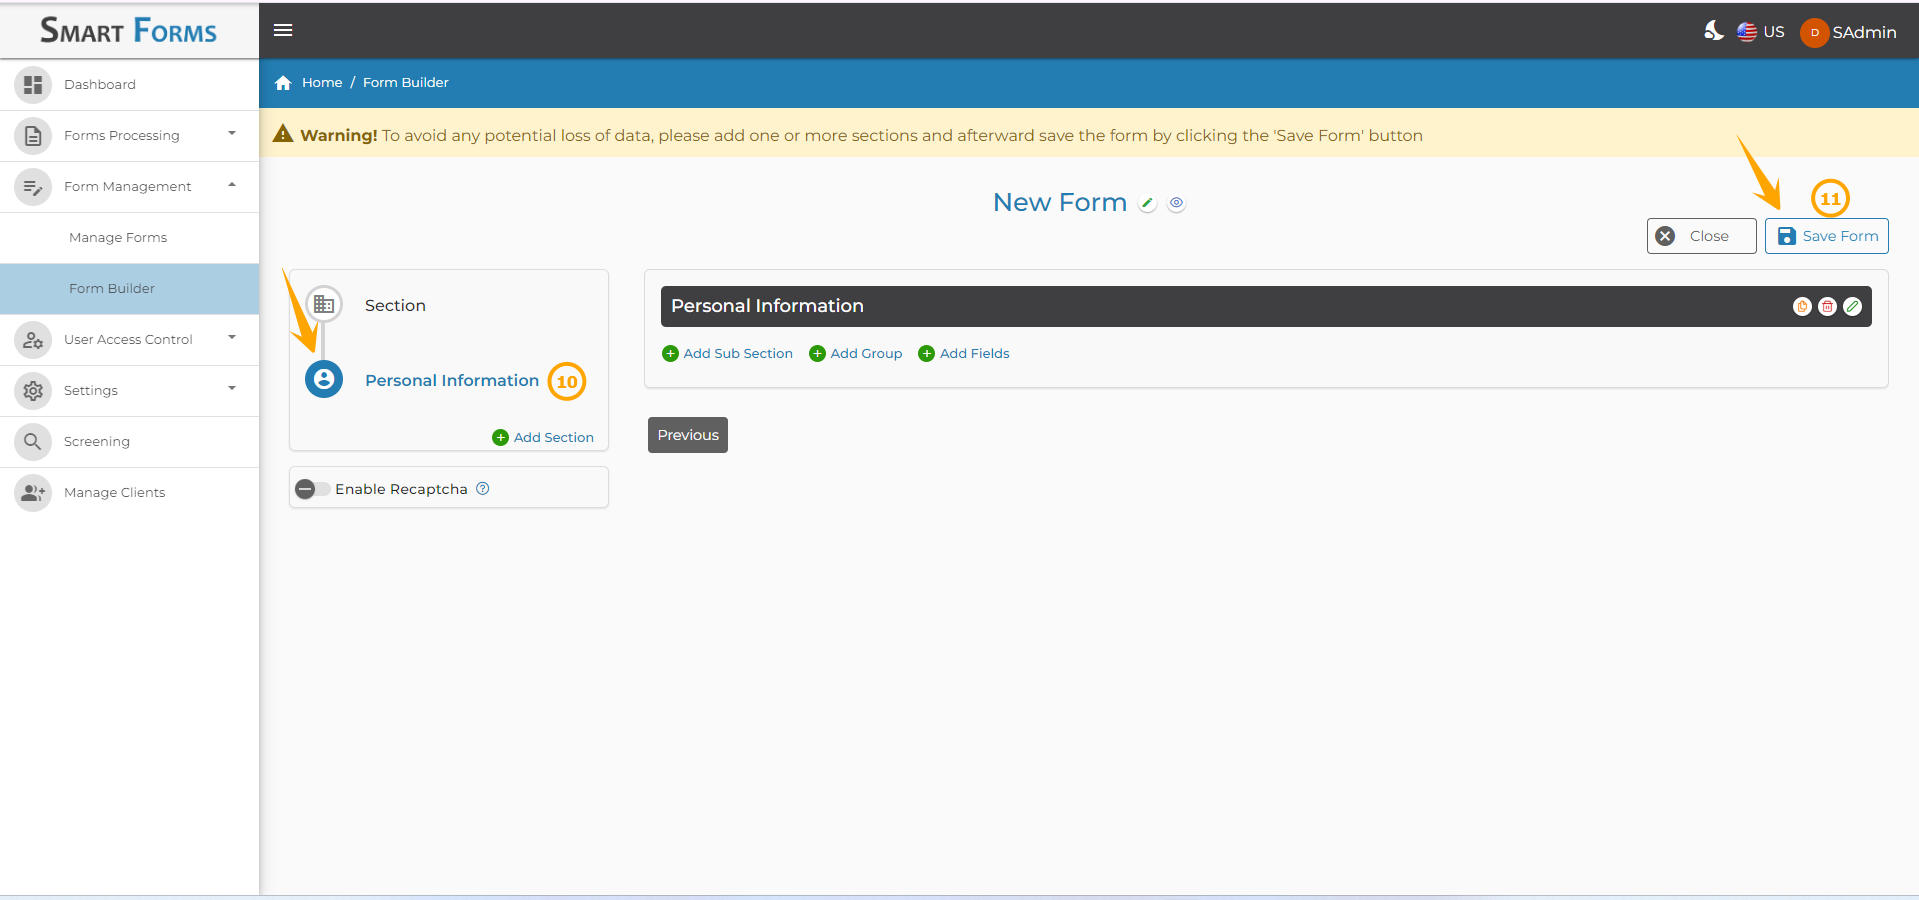
Task: Go to Dashboard in the sidebar
Action: tap(100, 85)
